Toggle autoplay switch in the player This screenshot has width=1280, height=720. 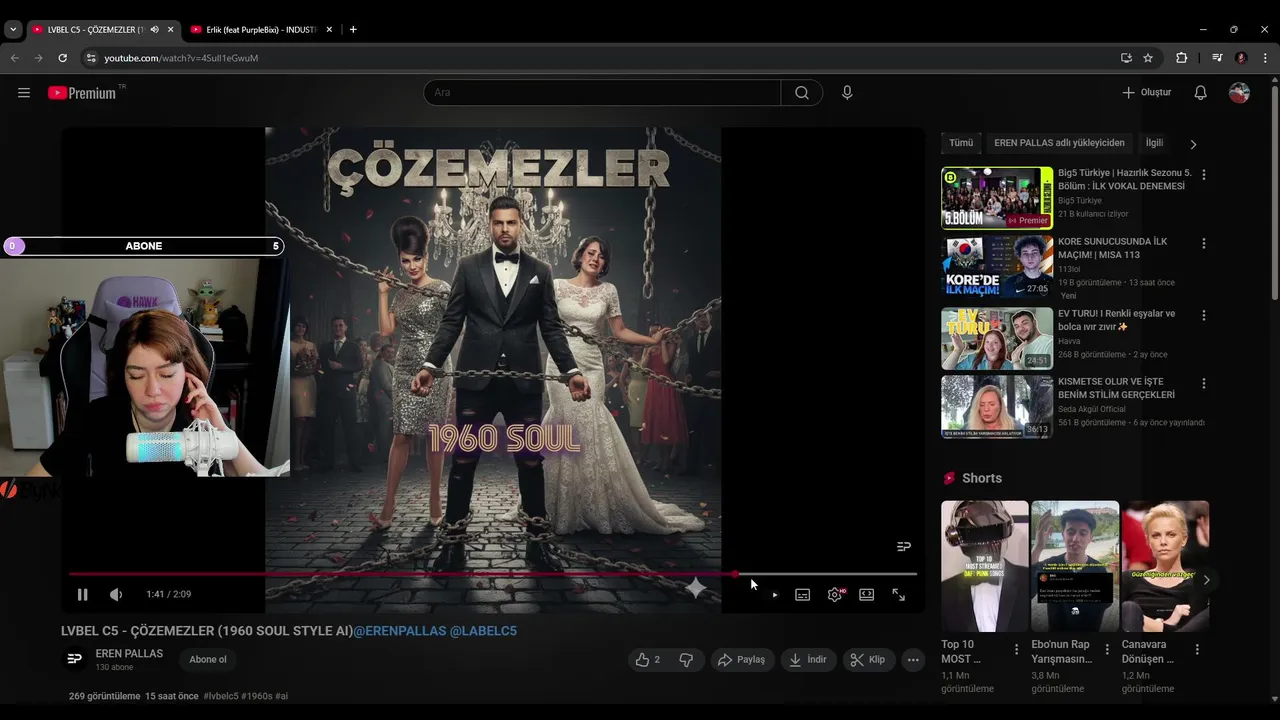pyautogui.click(x=770, y=594)
